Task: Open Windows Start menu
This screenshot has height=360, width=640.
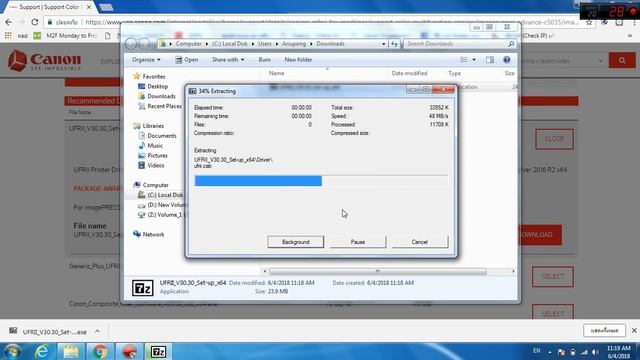Action: coord(12,351)
